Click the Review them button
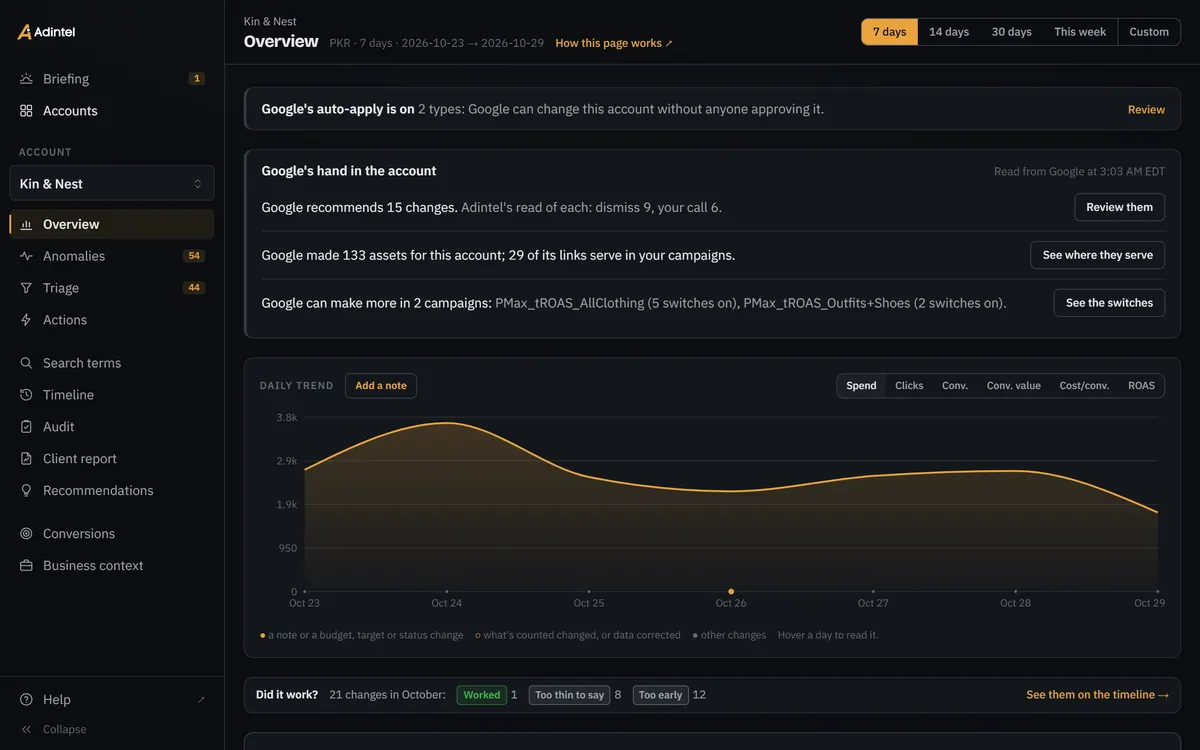The width and height of the screenshot is (1200, 750). pos(1119,208)
